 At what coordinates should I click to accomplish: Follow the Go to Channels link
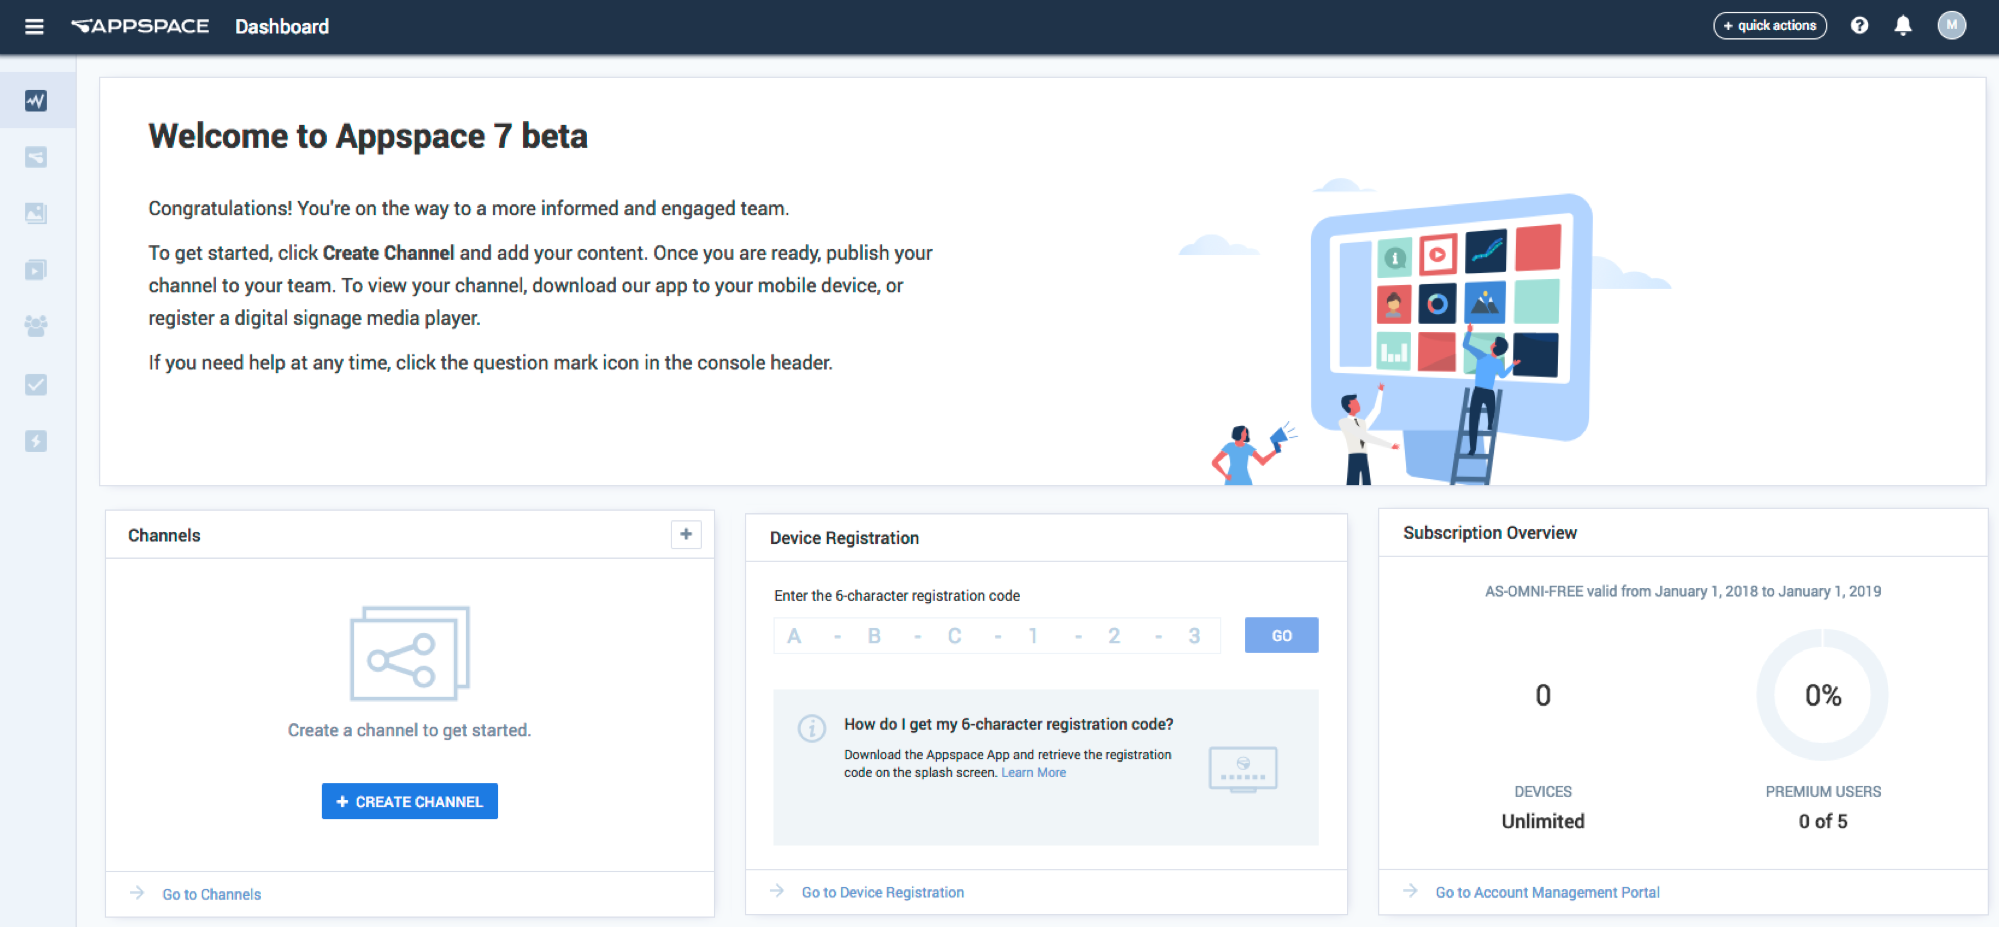[x=211, y=894]
